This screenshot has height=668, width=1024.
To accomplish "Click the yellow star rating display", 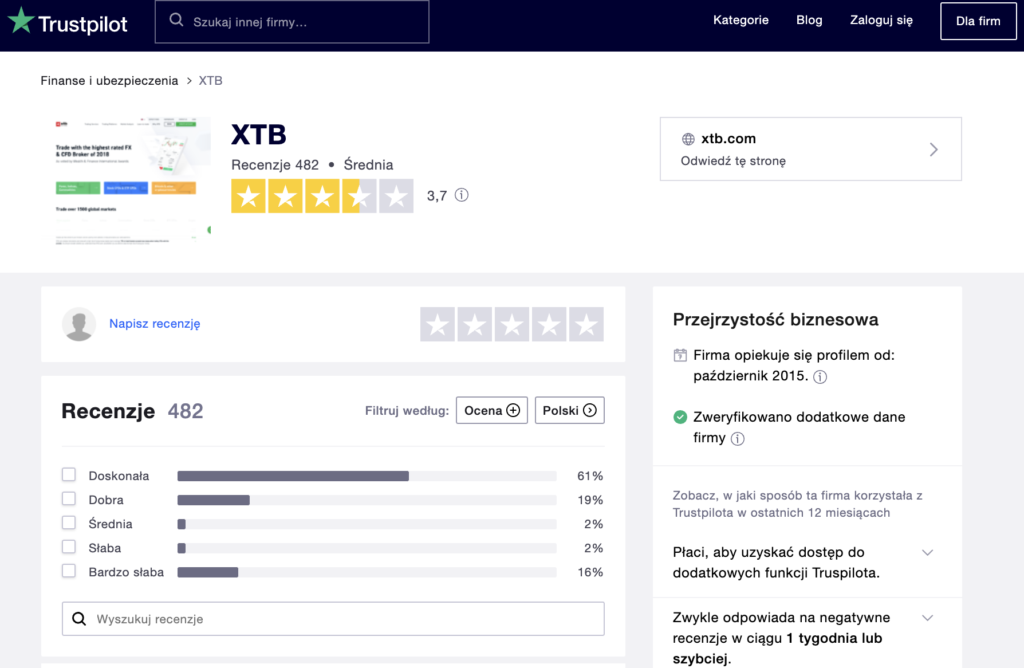I will tap(322, 196).
